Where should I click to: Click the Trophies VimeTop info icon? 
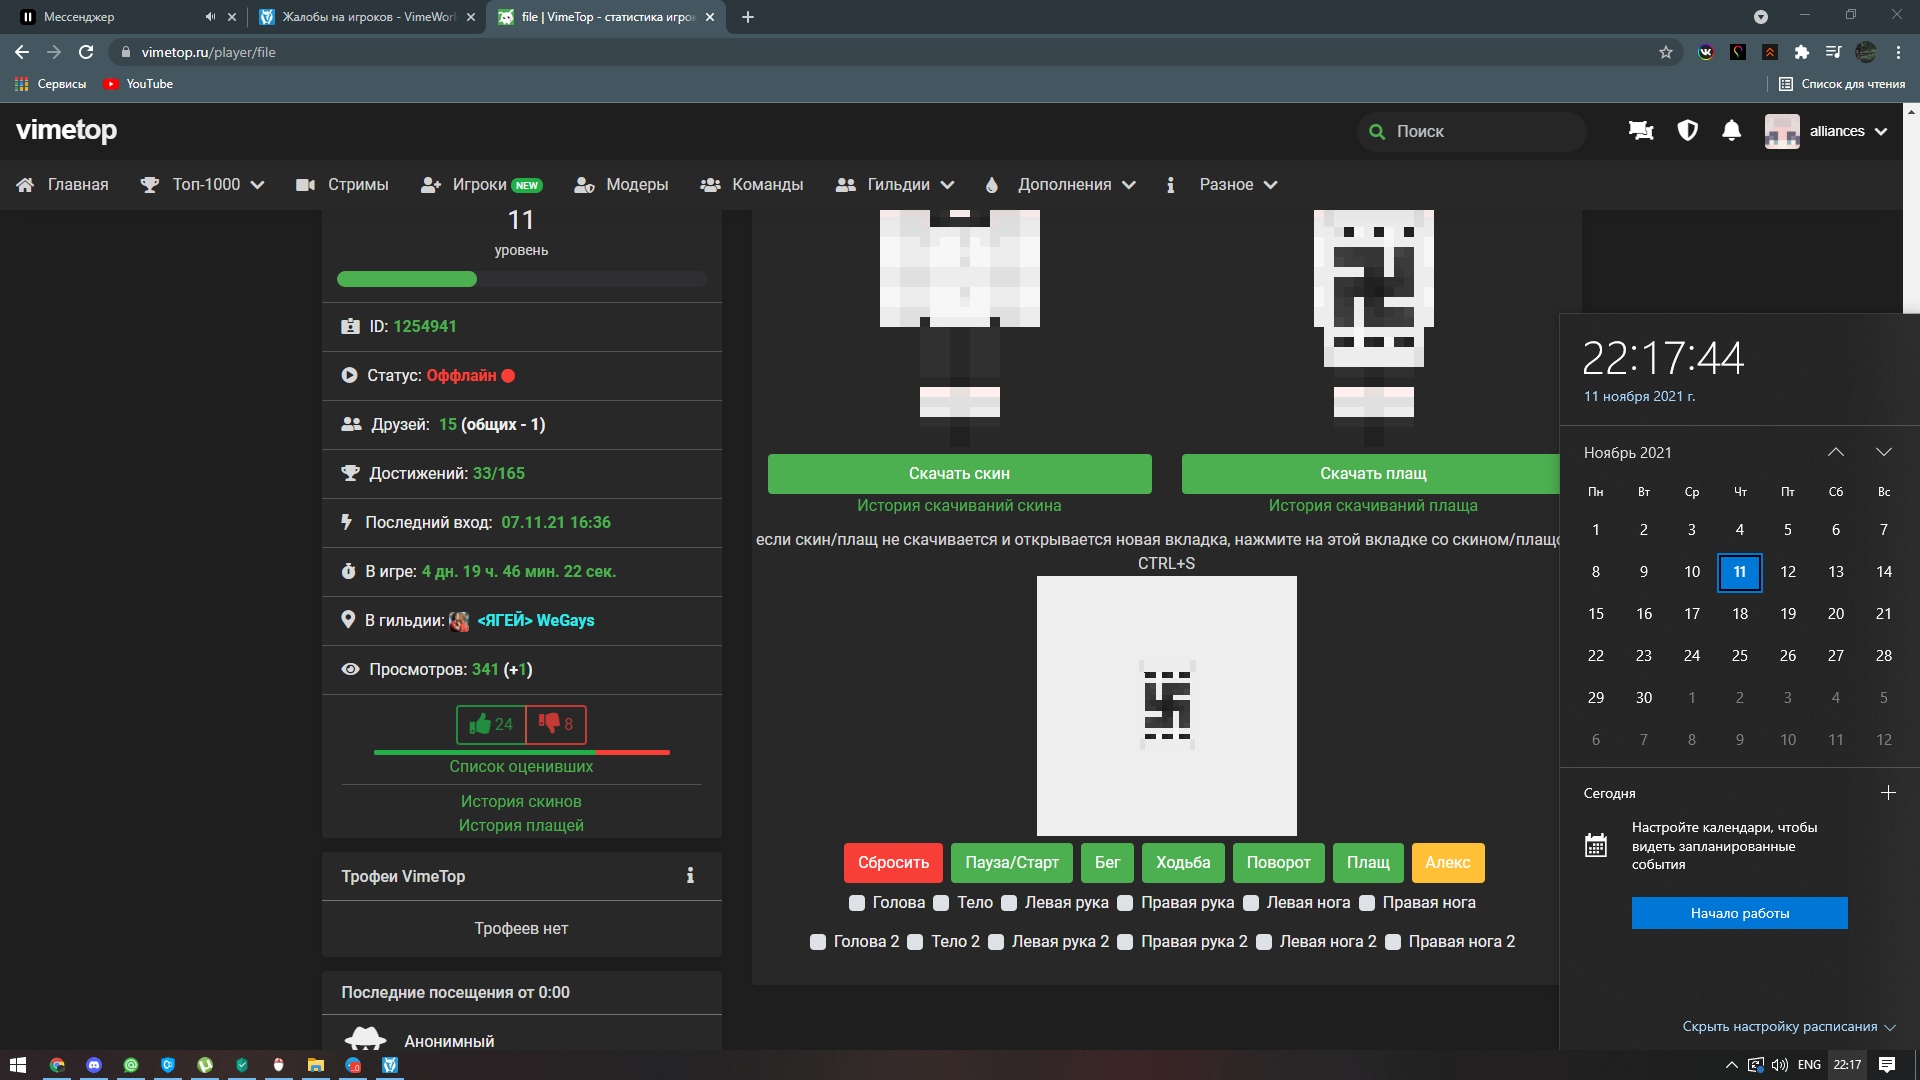pos(690,876)
